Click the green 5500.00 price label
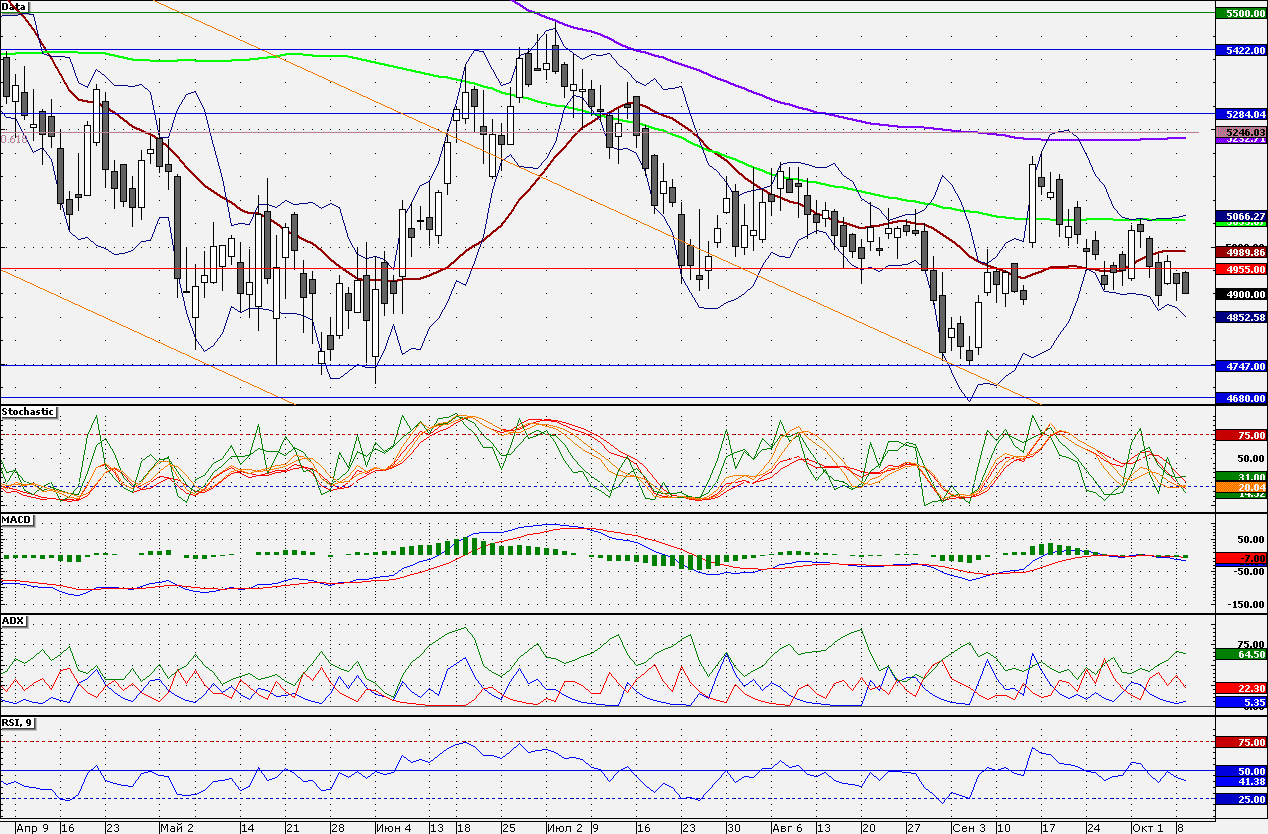The image size is (1268, 834). (x=1240, y=14)
